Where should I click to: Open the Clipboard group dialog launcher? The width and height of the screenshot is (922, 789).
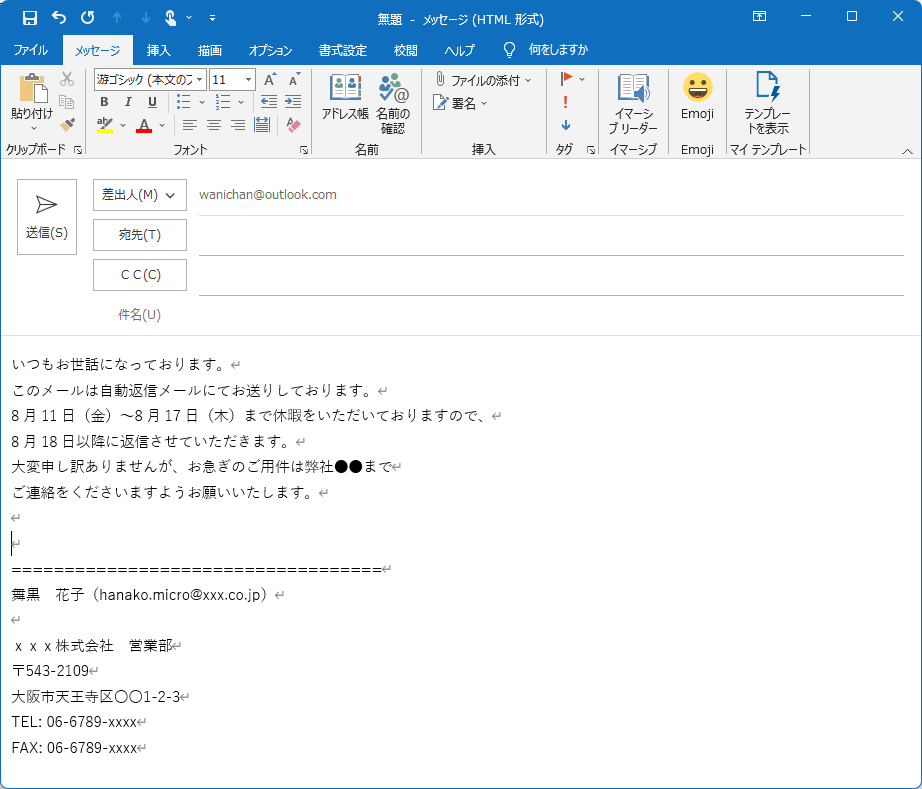pyautogui.click(x=78, y=151)
